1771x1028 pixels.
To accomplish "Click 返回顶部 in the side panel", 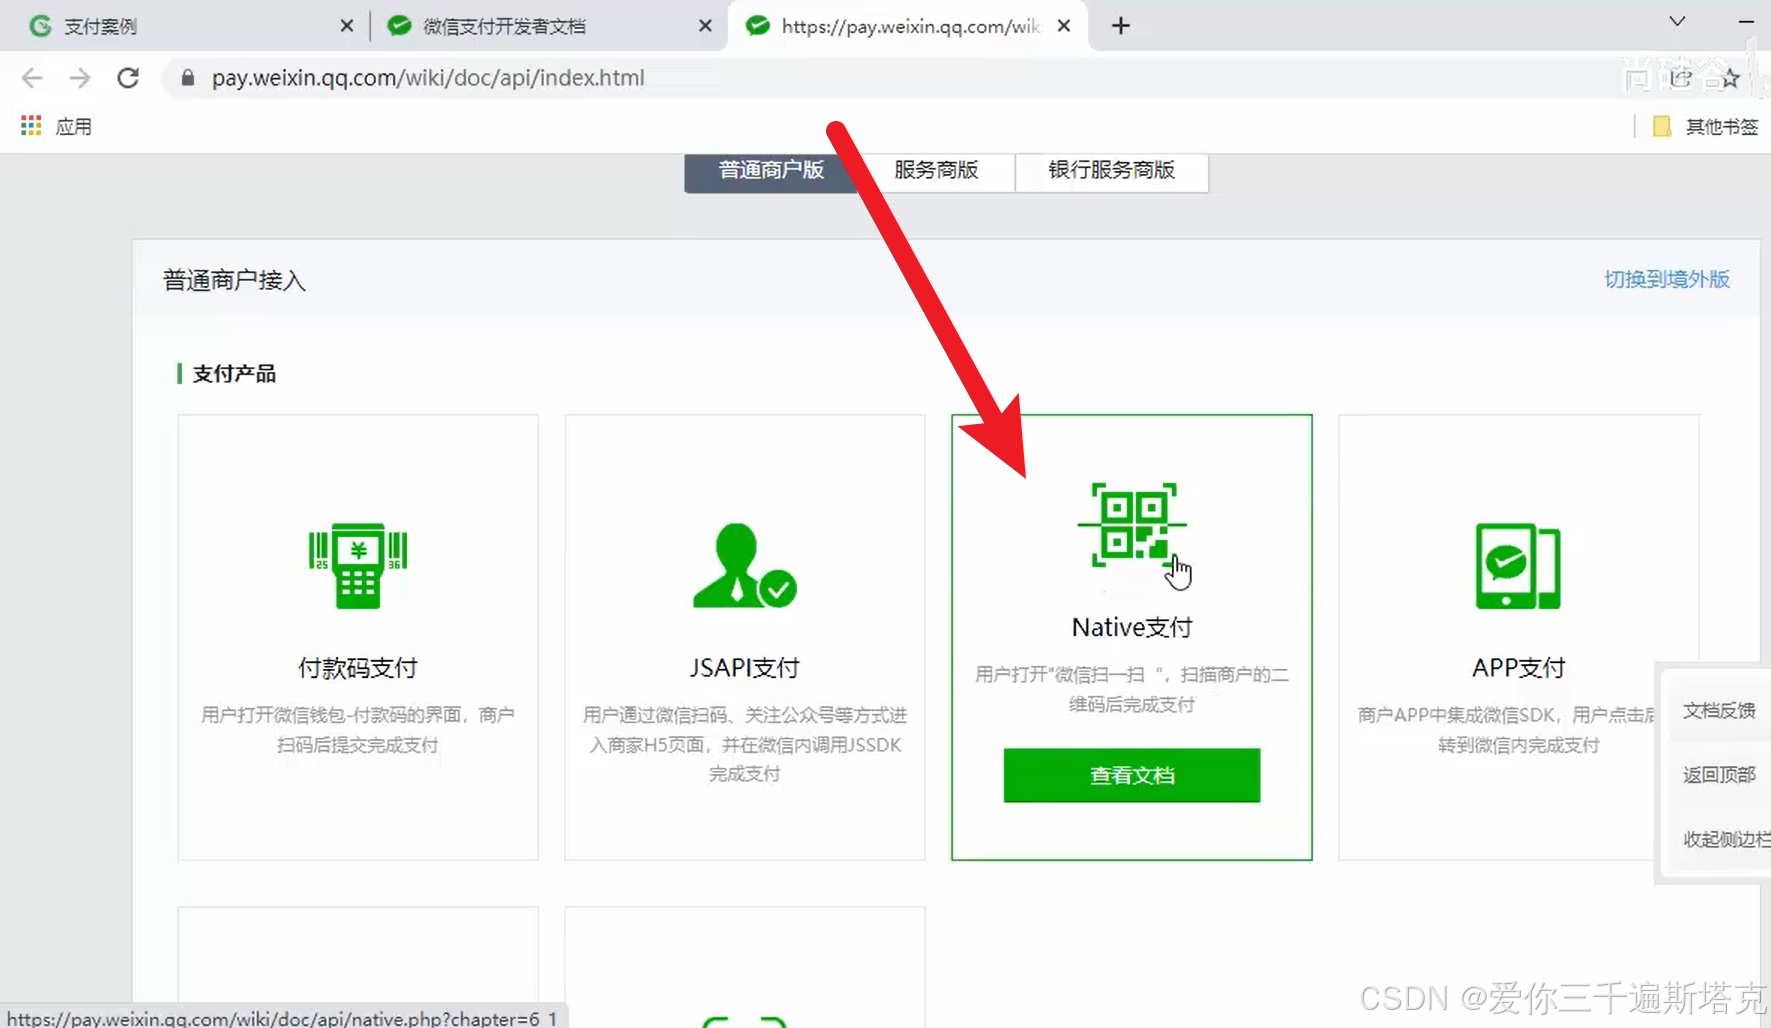I will pyautogui.click(x=1718, y=774).
